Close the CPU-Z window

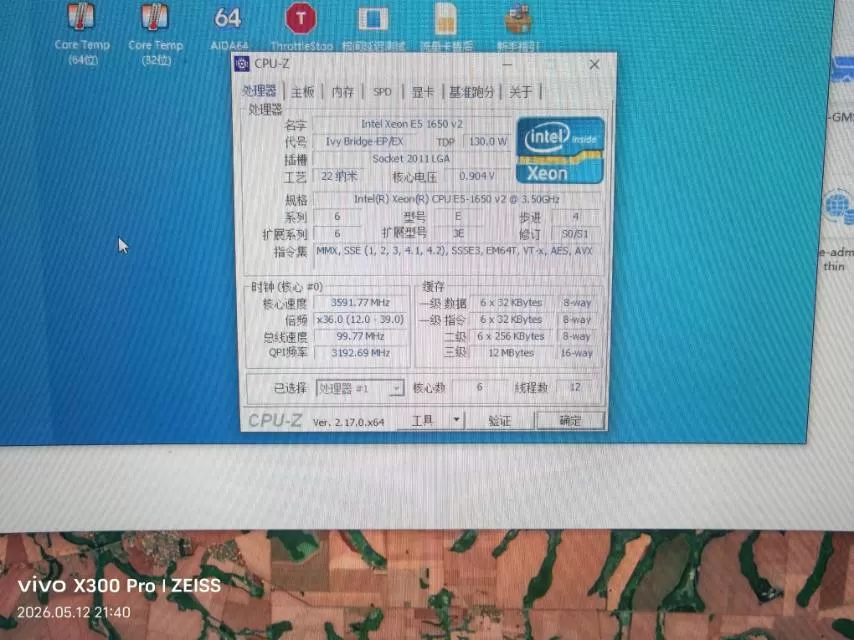click(594, 64)
